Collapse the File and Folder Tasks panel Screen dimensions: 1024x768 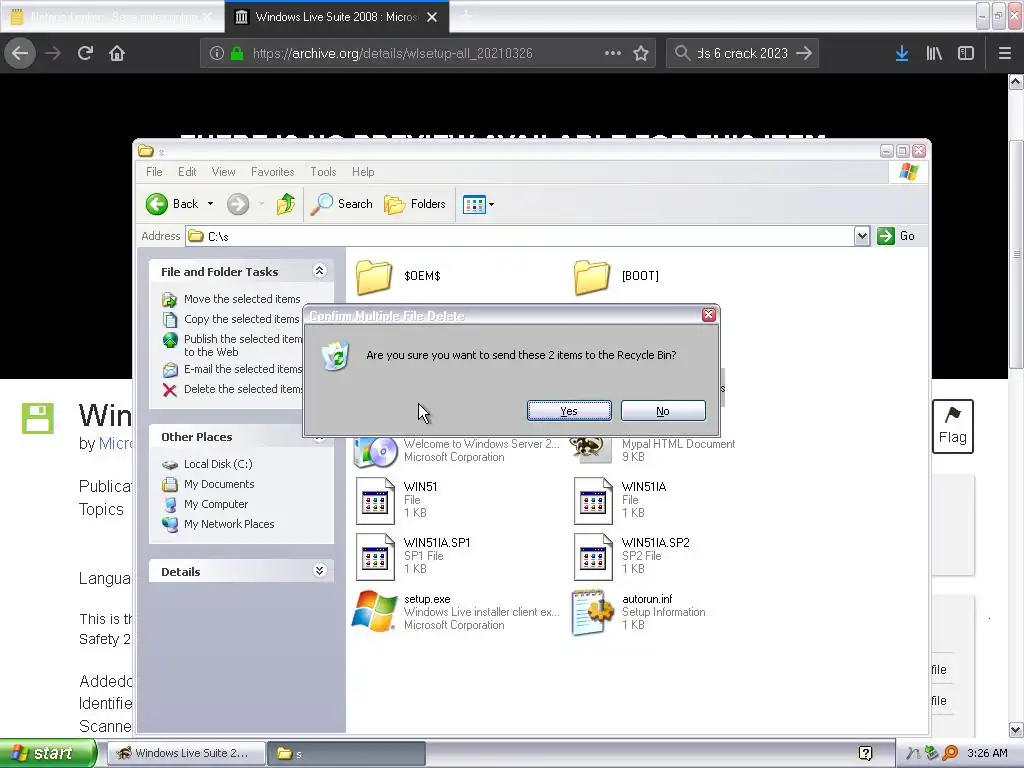tap(319, 270)
